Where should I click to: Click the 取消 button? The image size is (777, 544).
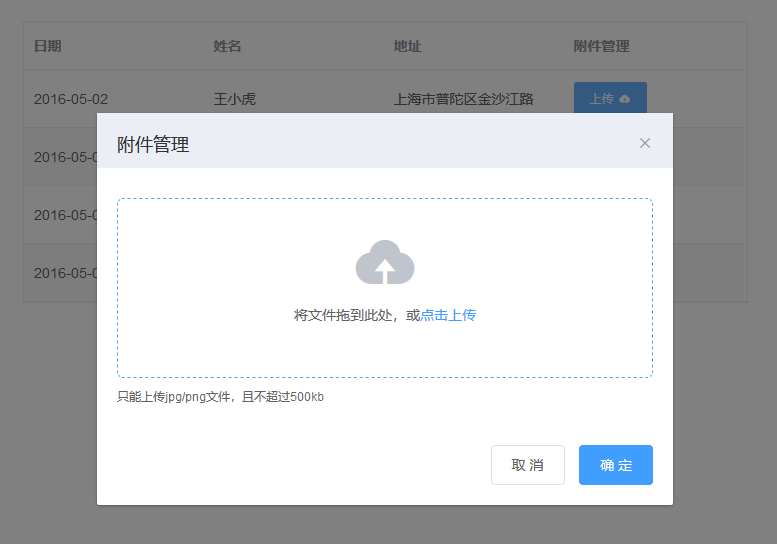coord(528,465)
